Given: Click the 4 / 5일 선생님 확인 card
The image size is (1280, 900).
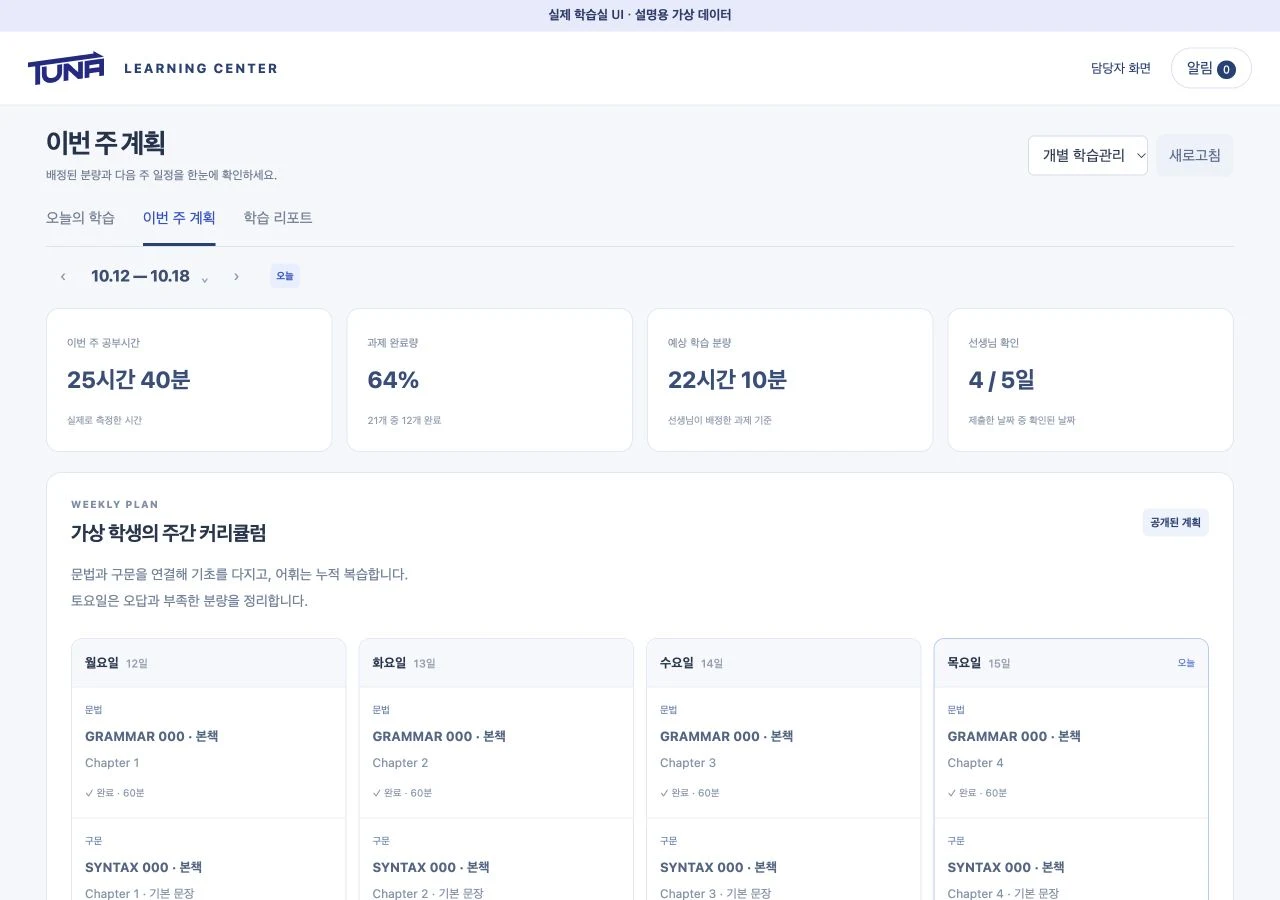Looking at the screenshot, I should pos(1091,380).
